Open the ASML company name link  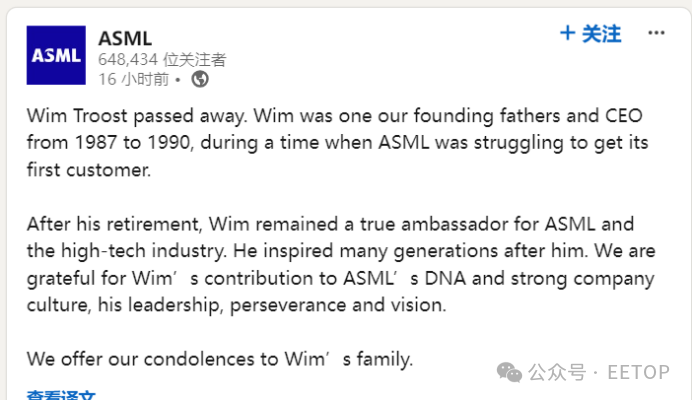click(125, 38)
